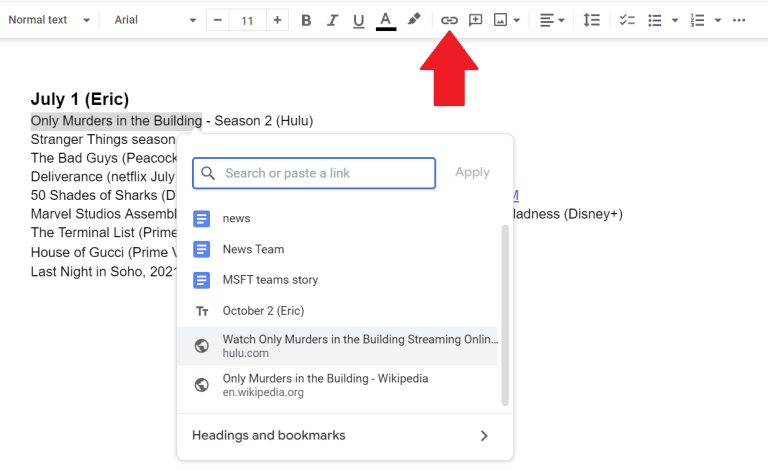768x470 pixels.
Task: Open line and paragraph spacing
Action: 591,20
